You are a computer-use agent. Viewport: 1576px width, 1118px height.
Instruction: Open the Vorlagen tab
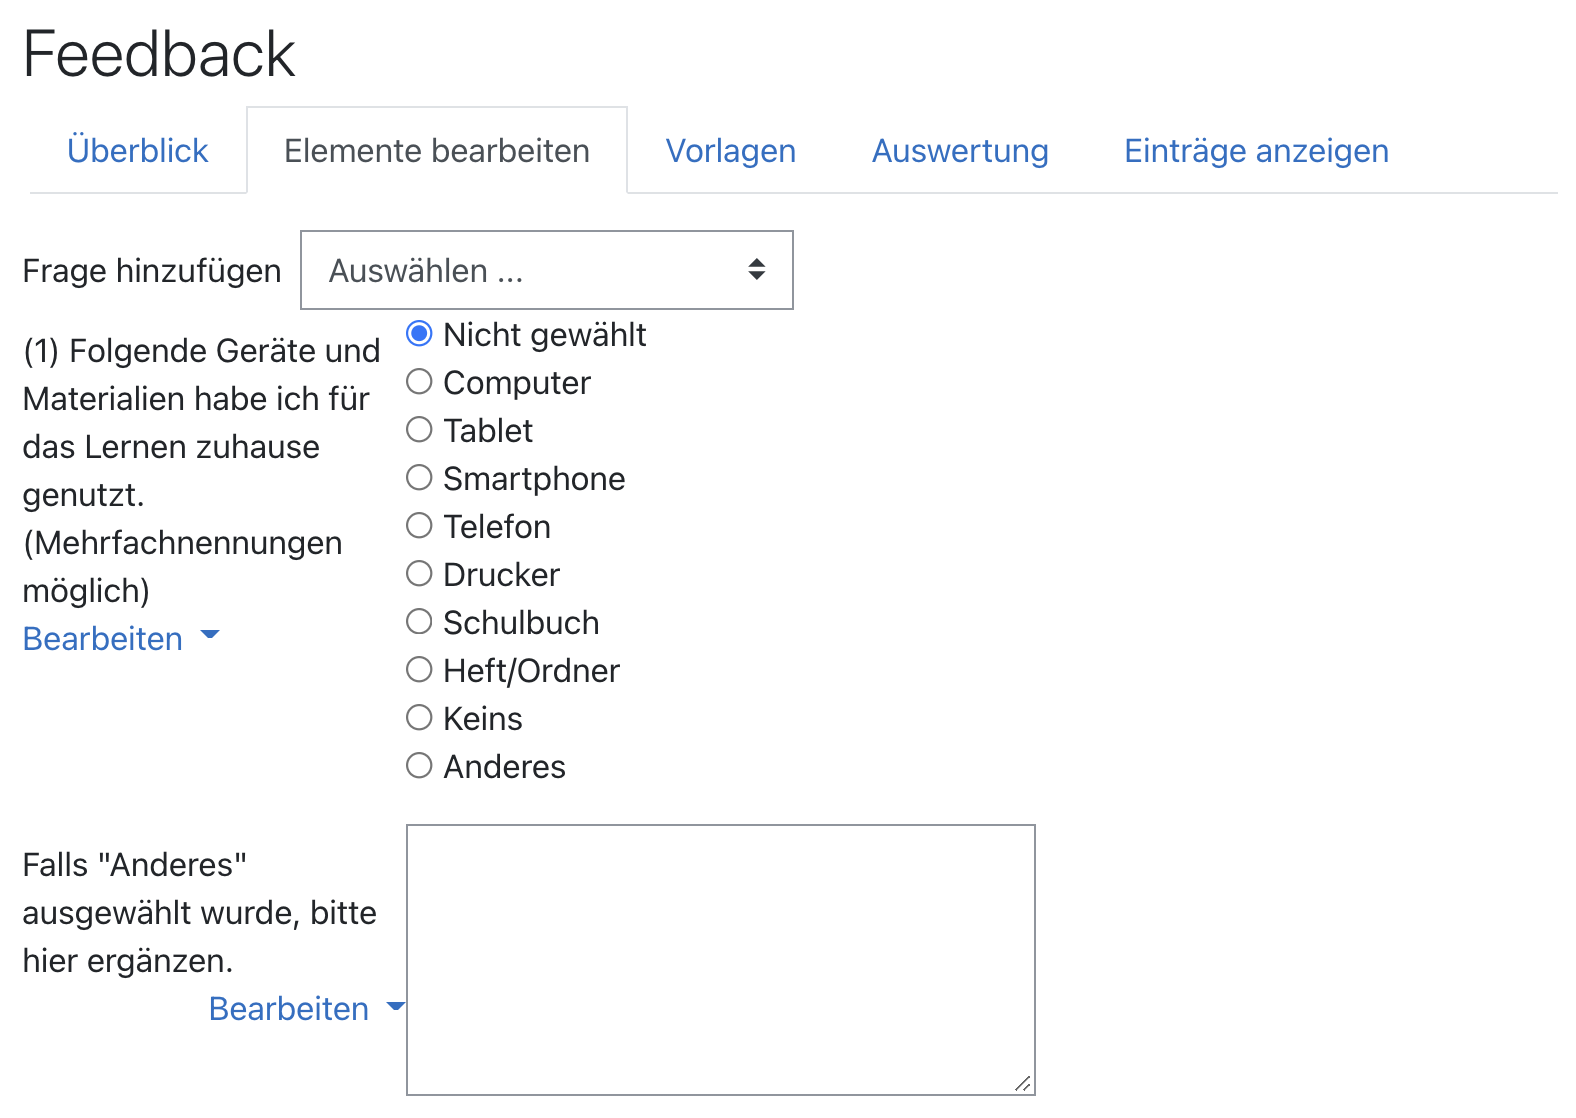[731, 151]
